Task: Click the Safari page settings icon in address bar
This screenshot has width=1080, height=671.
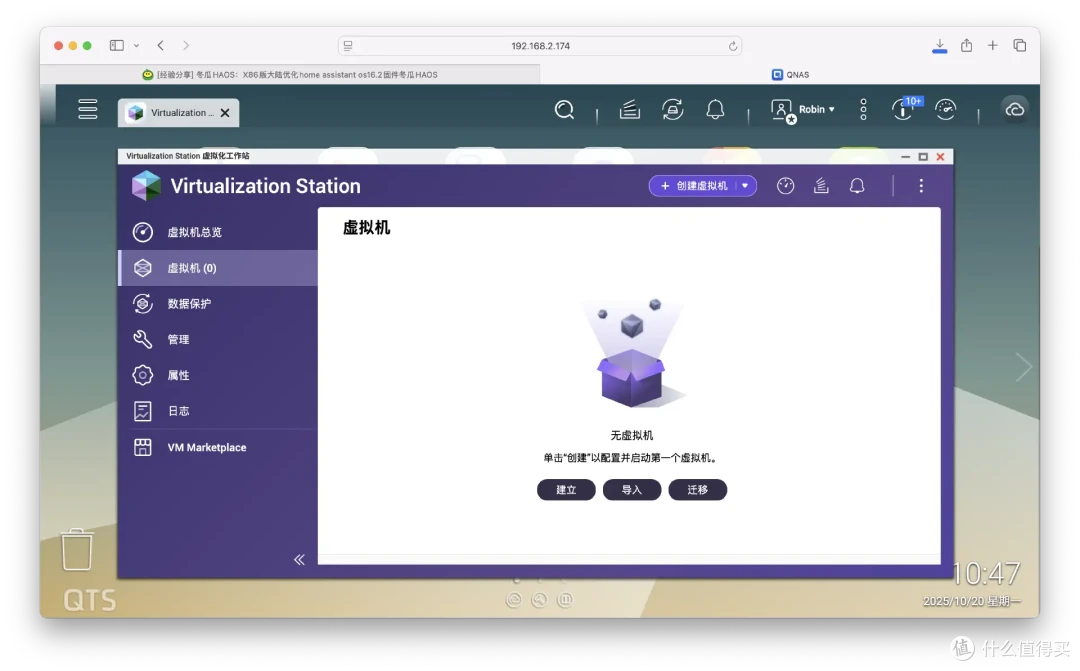Action: [x=349, y=46]
